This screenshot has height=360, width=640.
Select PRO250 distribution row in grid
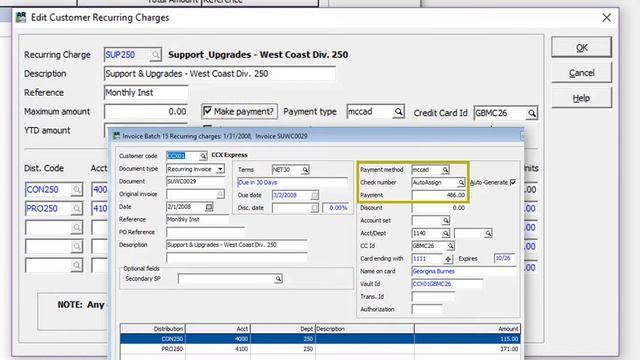click(320, 349)
